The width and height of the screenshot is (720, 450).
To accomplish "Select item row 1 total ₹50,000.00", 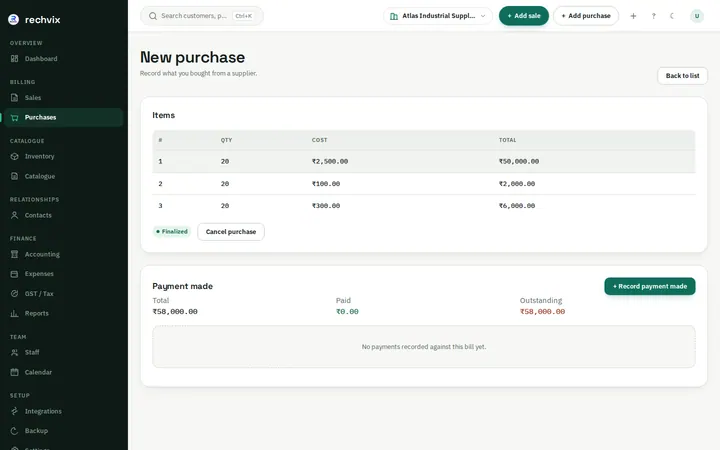I will pos(519,162).
